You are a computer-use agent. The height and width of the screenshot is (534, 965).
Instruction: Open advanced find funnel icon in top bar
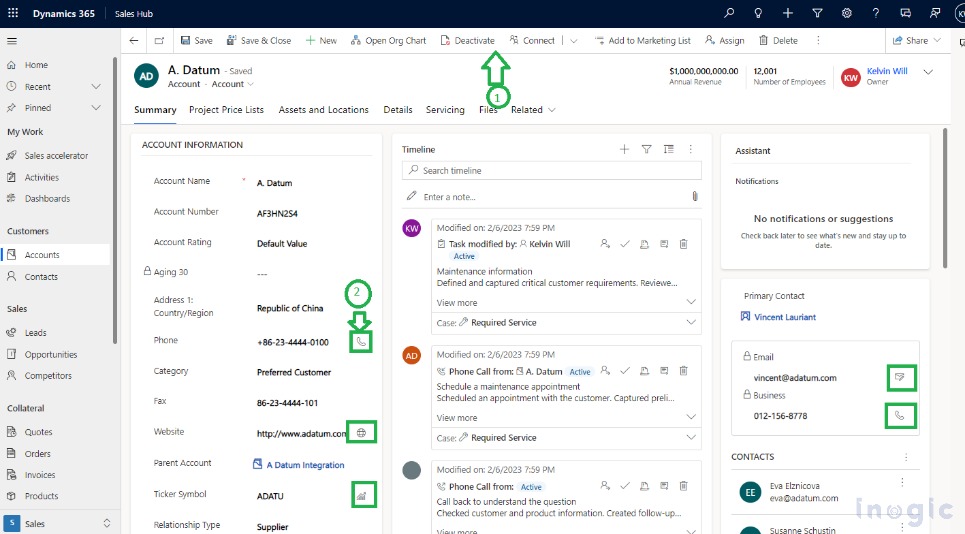pyautogui.click(x=817, y=13)
